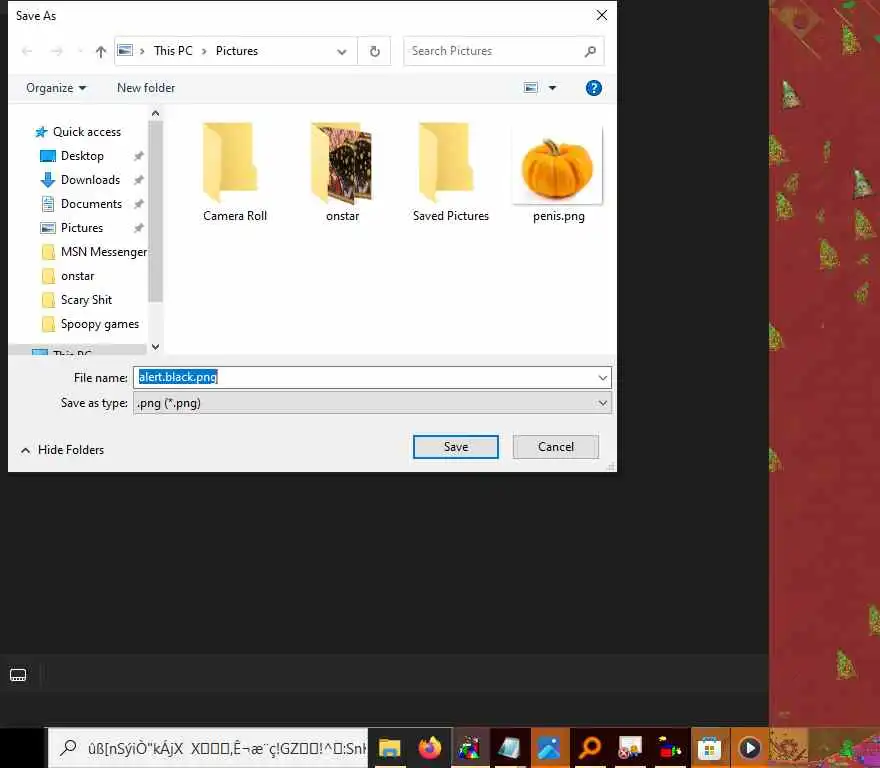
Task: Open the File name dropdown arrow
Action: [x=603, y=378]
